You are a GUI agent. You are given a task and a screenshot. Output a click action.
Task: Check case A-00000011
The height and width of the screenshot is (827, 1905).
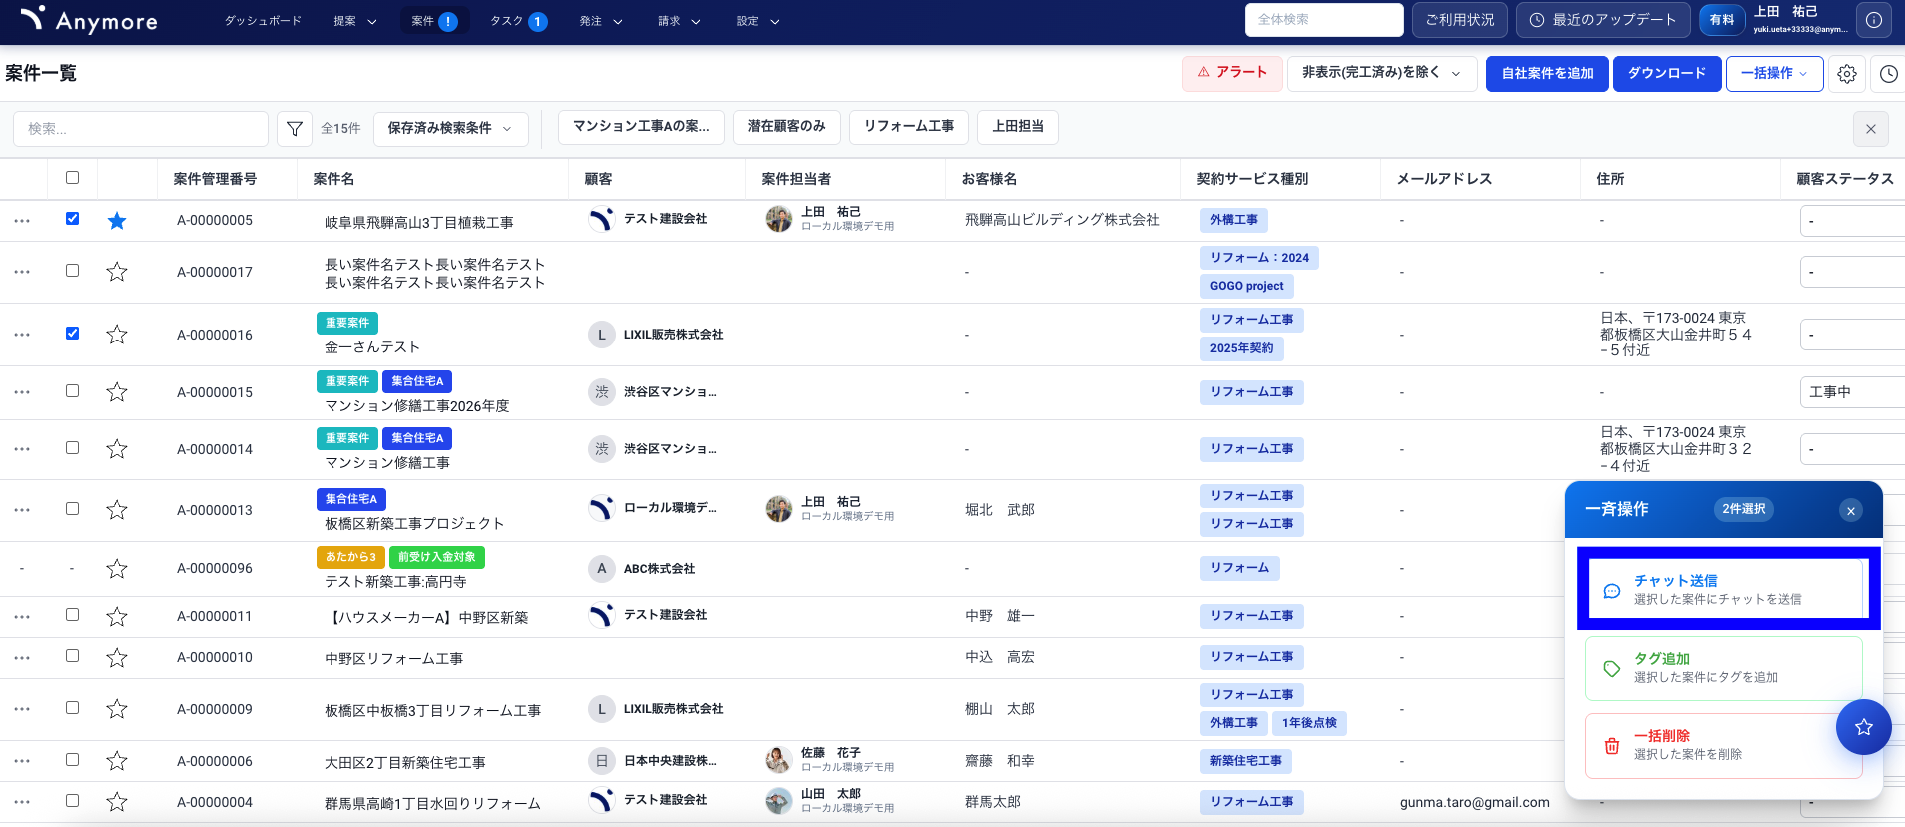tap(72, 614)
